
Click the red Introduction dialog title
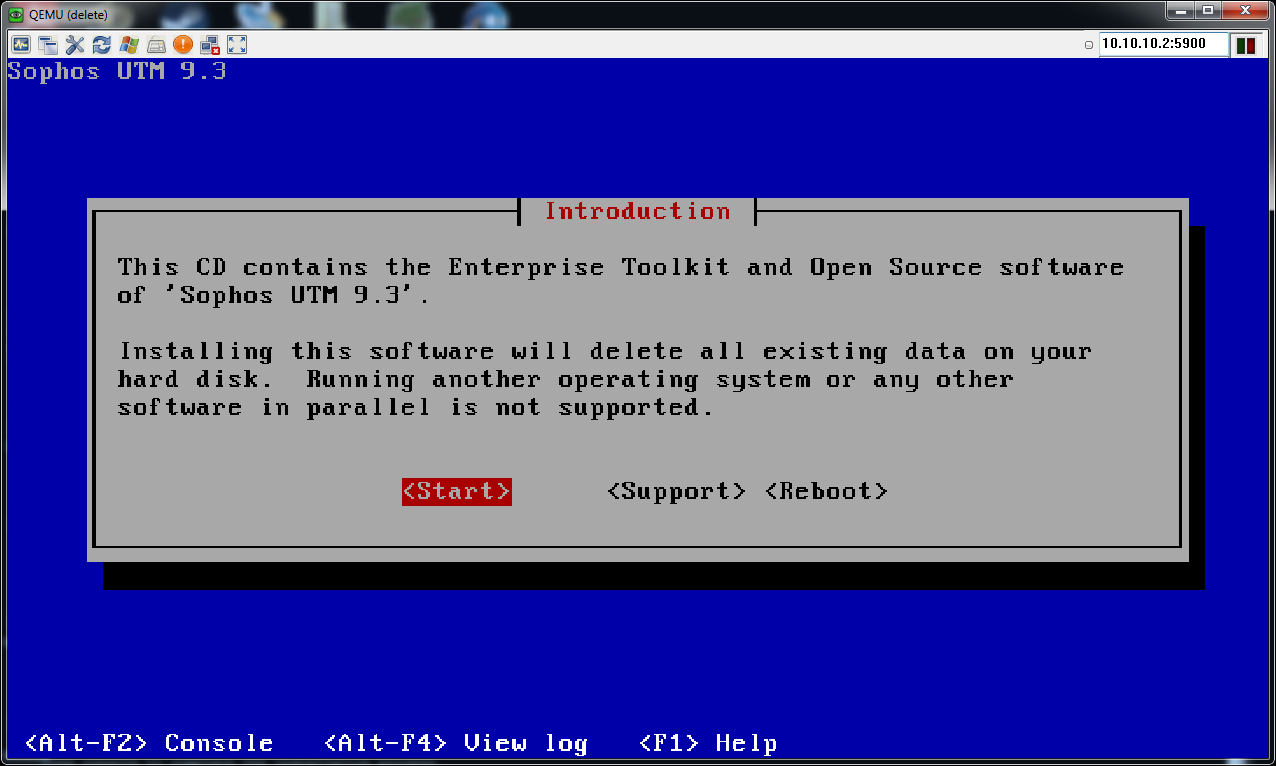coord(637,211)
